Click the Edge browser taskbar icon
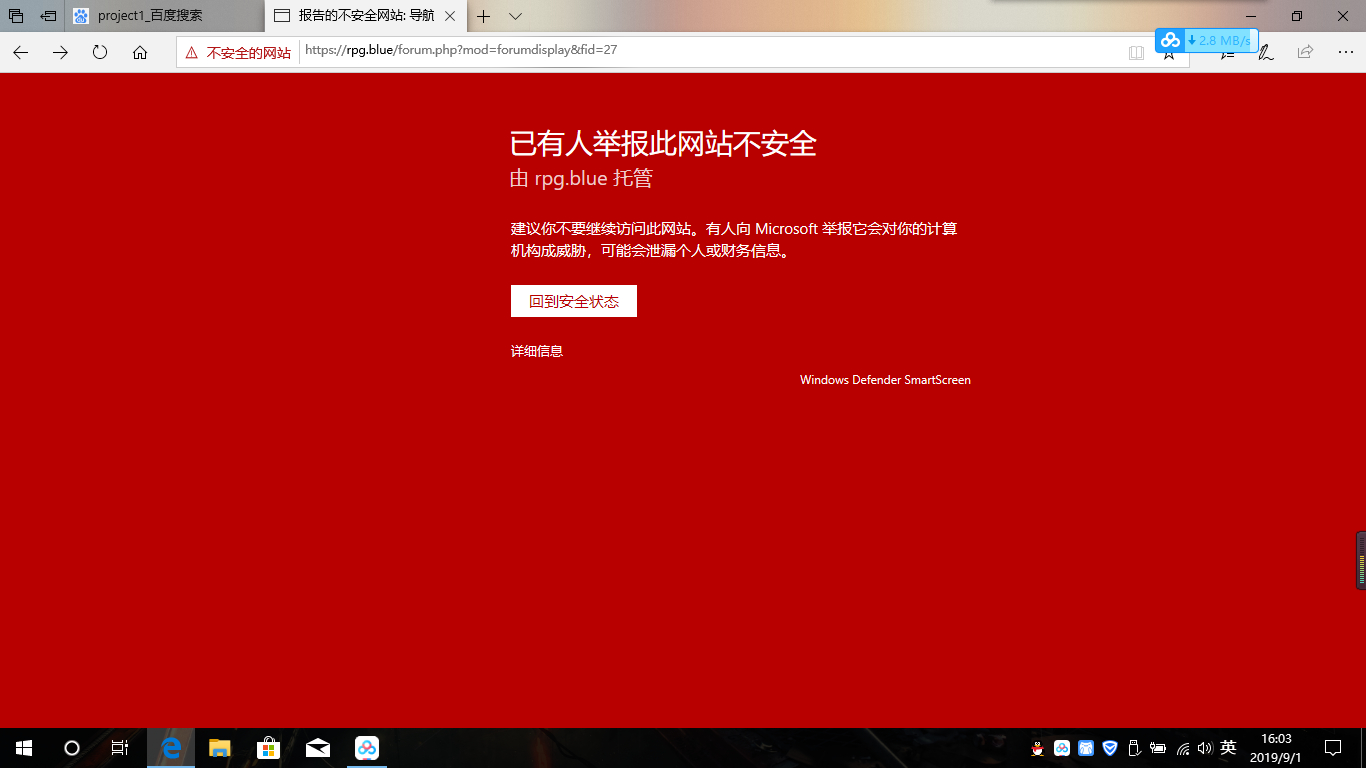This screenshot has height=768, width=1366. 171,748
